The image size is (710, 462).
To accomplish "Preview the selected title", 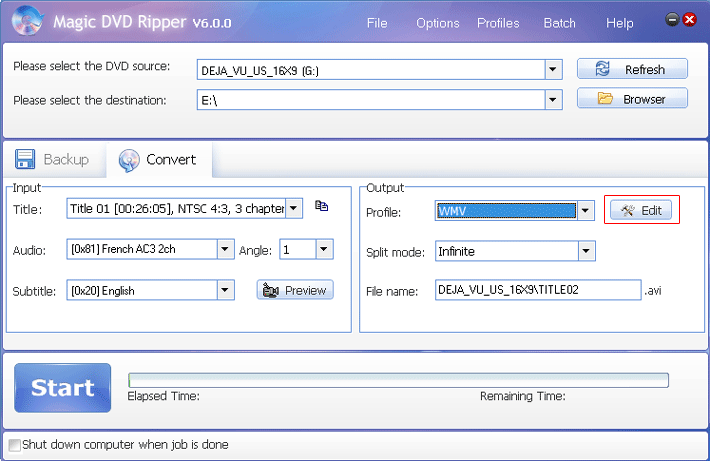I will pyautogui.click(x=295, y=290).
